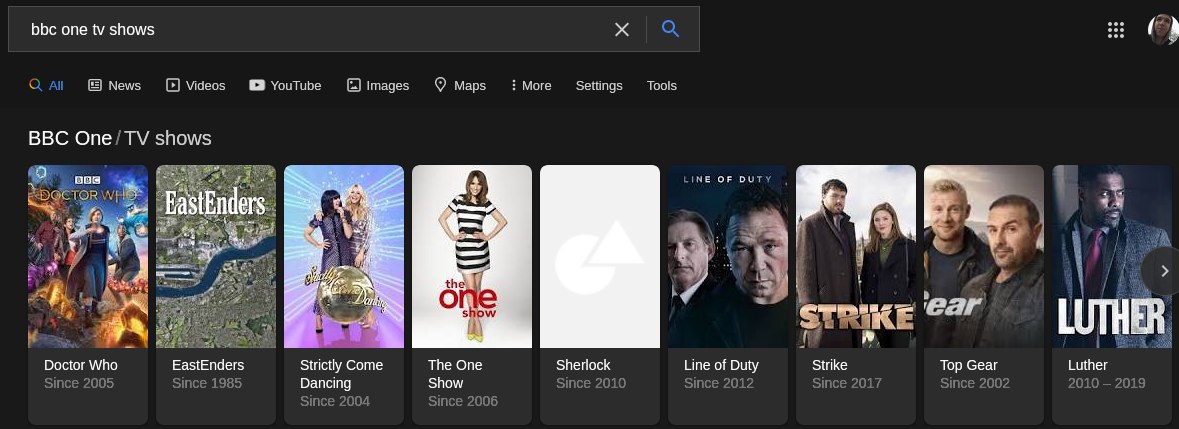The height and width of the screenshot is (429, 1179).
Task: Open the Line of Duty poster thumbnail
Action: click(x=728, y=256)
